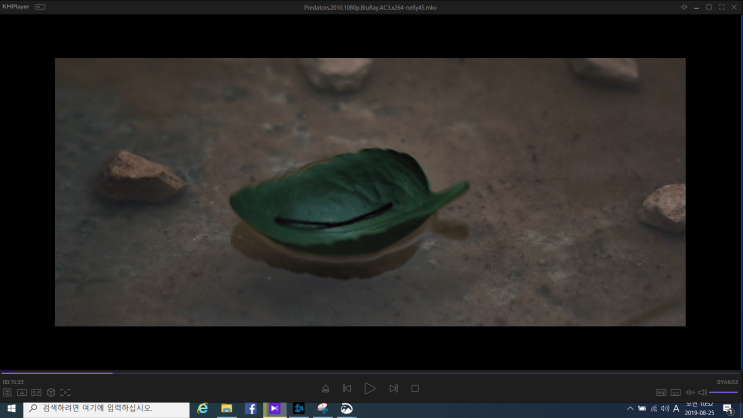The width and height of the screenshot is (743, 418).
Task: Open the network Wi-Fi tray icon
Action: [654, 409]
